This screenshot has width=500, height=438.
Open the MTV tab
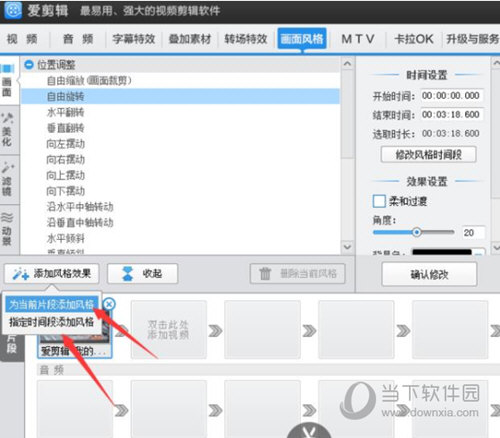coord(358,39)
